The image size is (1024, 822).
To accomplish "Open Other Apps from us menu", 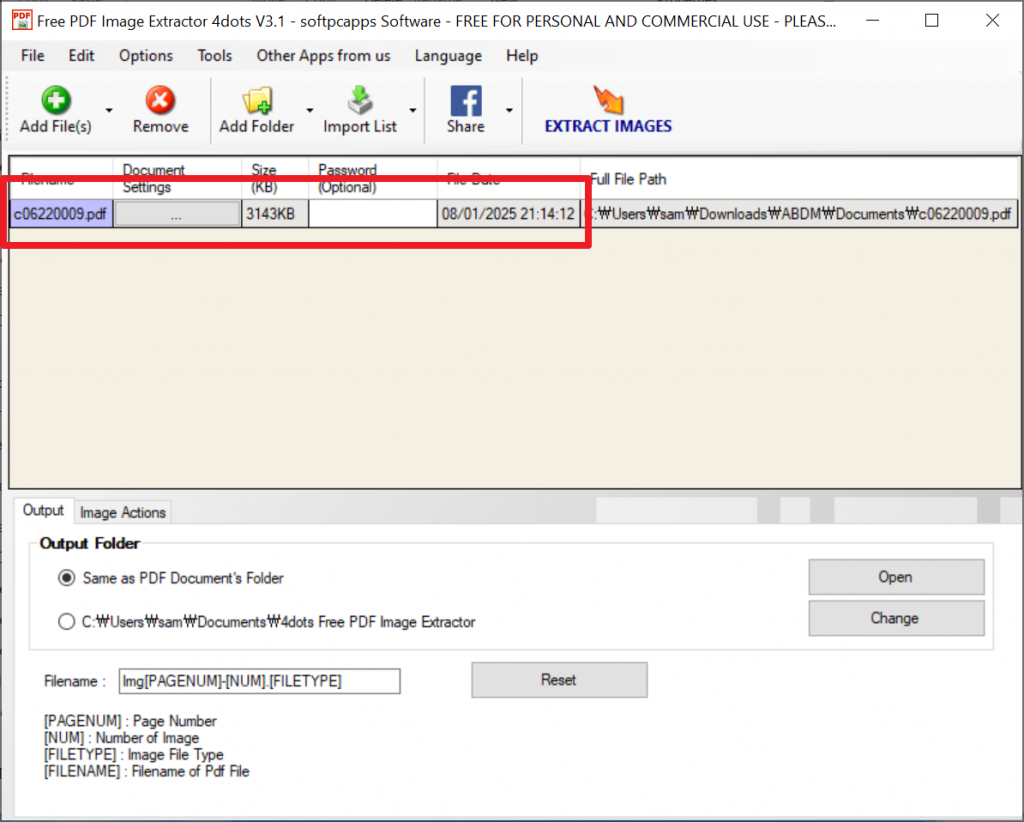I will coord(323,55).
